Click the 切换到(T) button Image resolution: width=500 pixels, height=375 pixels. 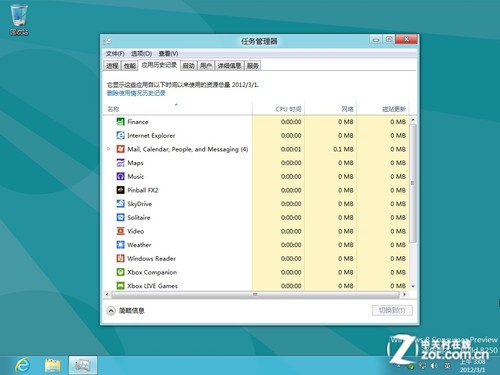(x=392, y=310)
